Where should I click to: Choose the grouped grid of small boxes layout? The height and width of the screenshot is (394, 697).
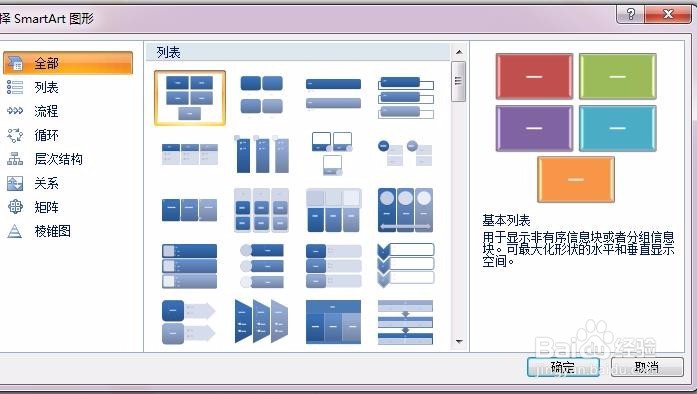tap(261, 210)
